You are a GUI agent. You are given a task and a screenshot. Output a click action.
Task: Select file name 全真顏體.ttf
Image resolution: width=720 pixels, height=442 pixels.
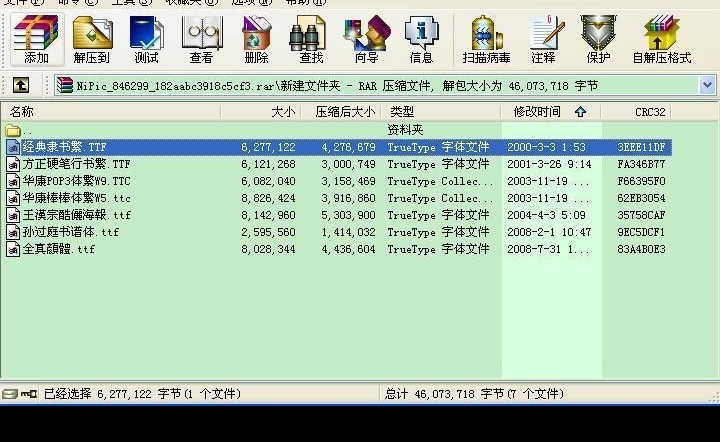pos(59,249)
